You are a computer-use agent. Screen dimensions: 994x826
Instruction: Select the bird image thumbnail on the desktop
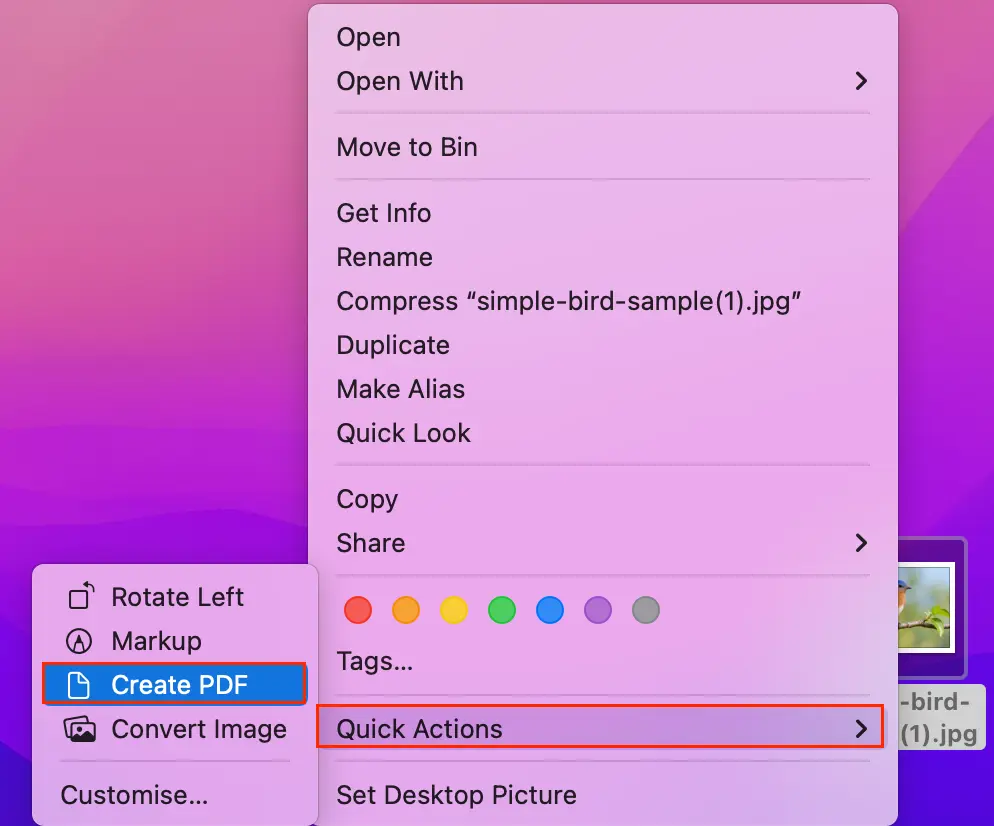tap(927, 607)
